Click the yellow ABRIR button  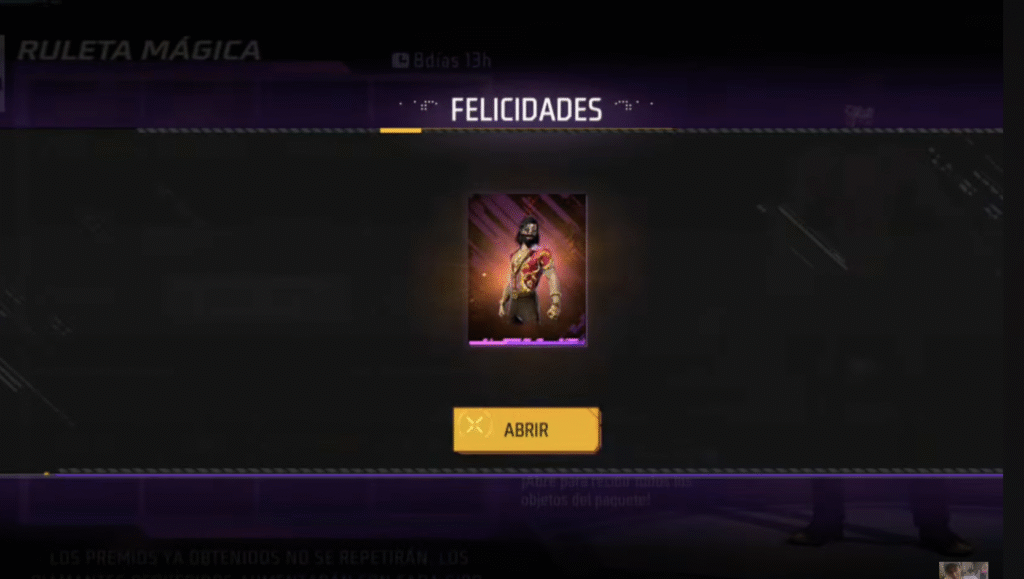527,430
